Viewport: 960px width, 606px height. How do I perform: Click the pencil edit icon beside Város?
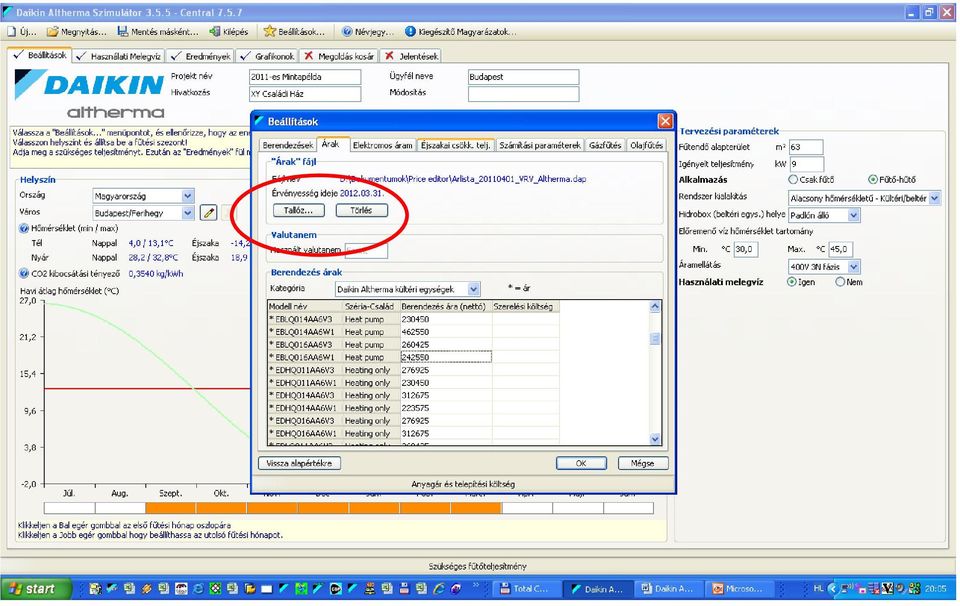coord(209,213)
